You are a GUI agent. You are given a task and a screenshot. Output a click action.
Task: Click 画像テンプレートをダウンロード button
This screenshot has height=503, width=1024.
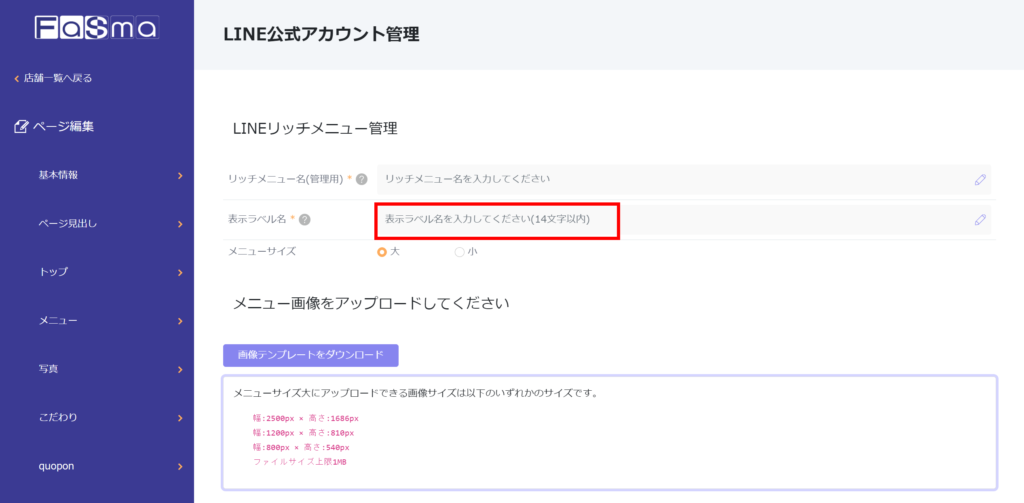click(x=311, y=355)
